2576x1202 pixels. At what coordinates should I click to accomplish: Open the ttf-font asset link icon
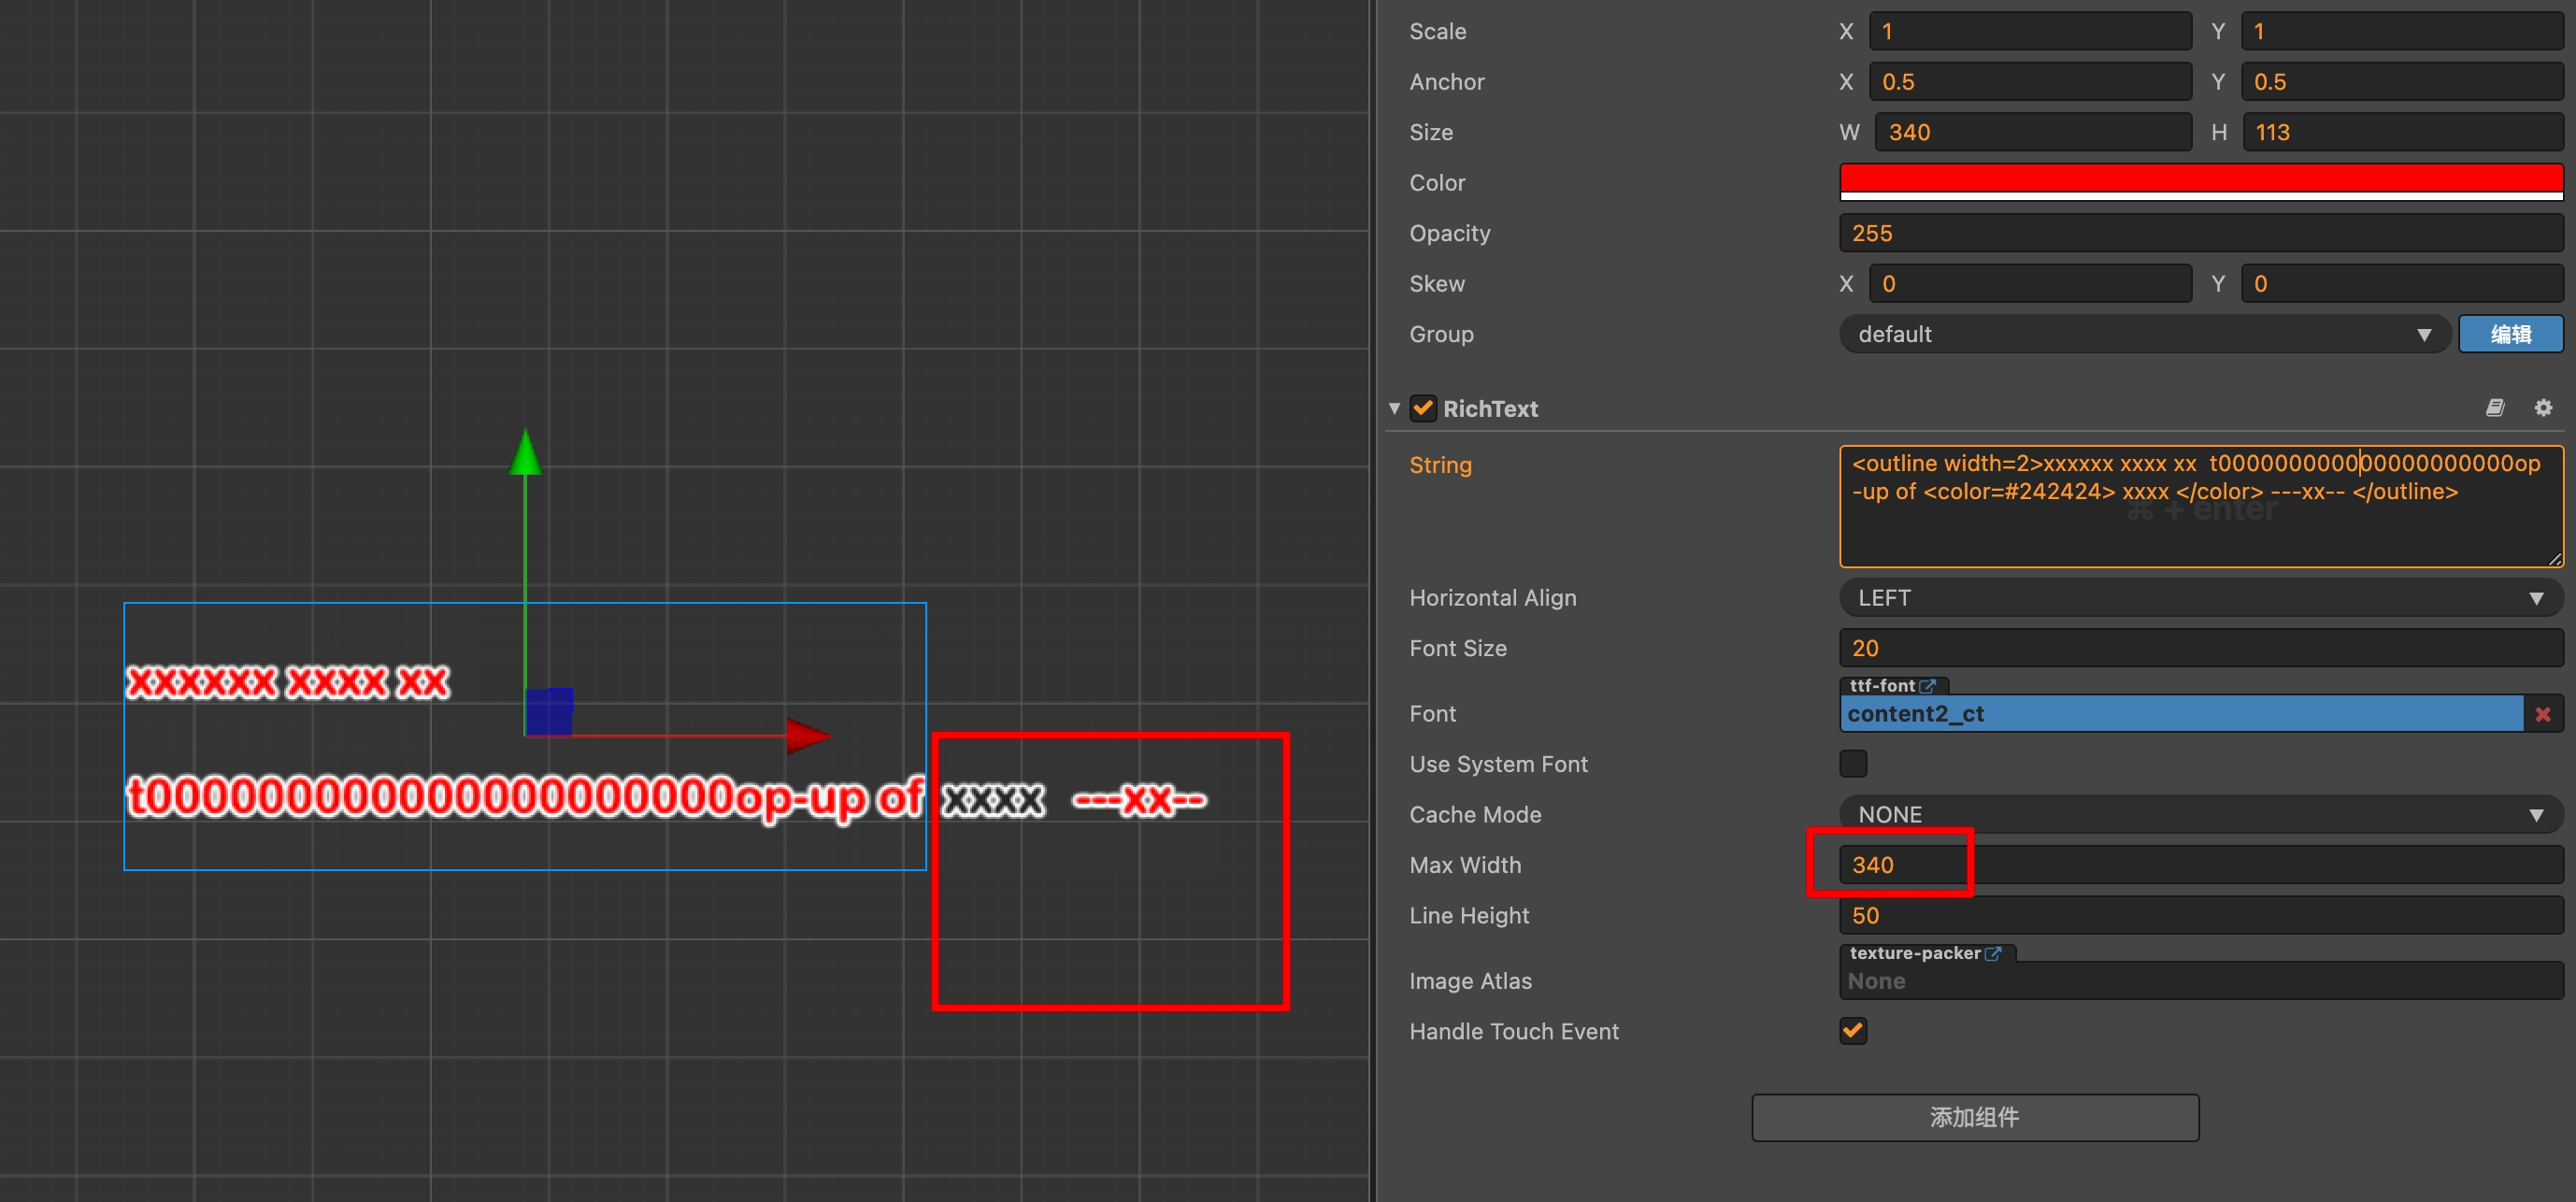tap(1928, 686)
